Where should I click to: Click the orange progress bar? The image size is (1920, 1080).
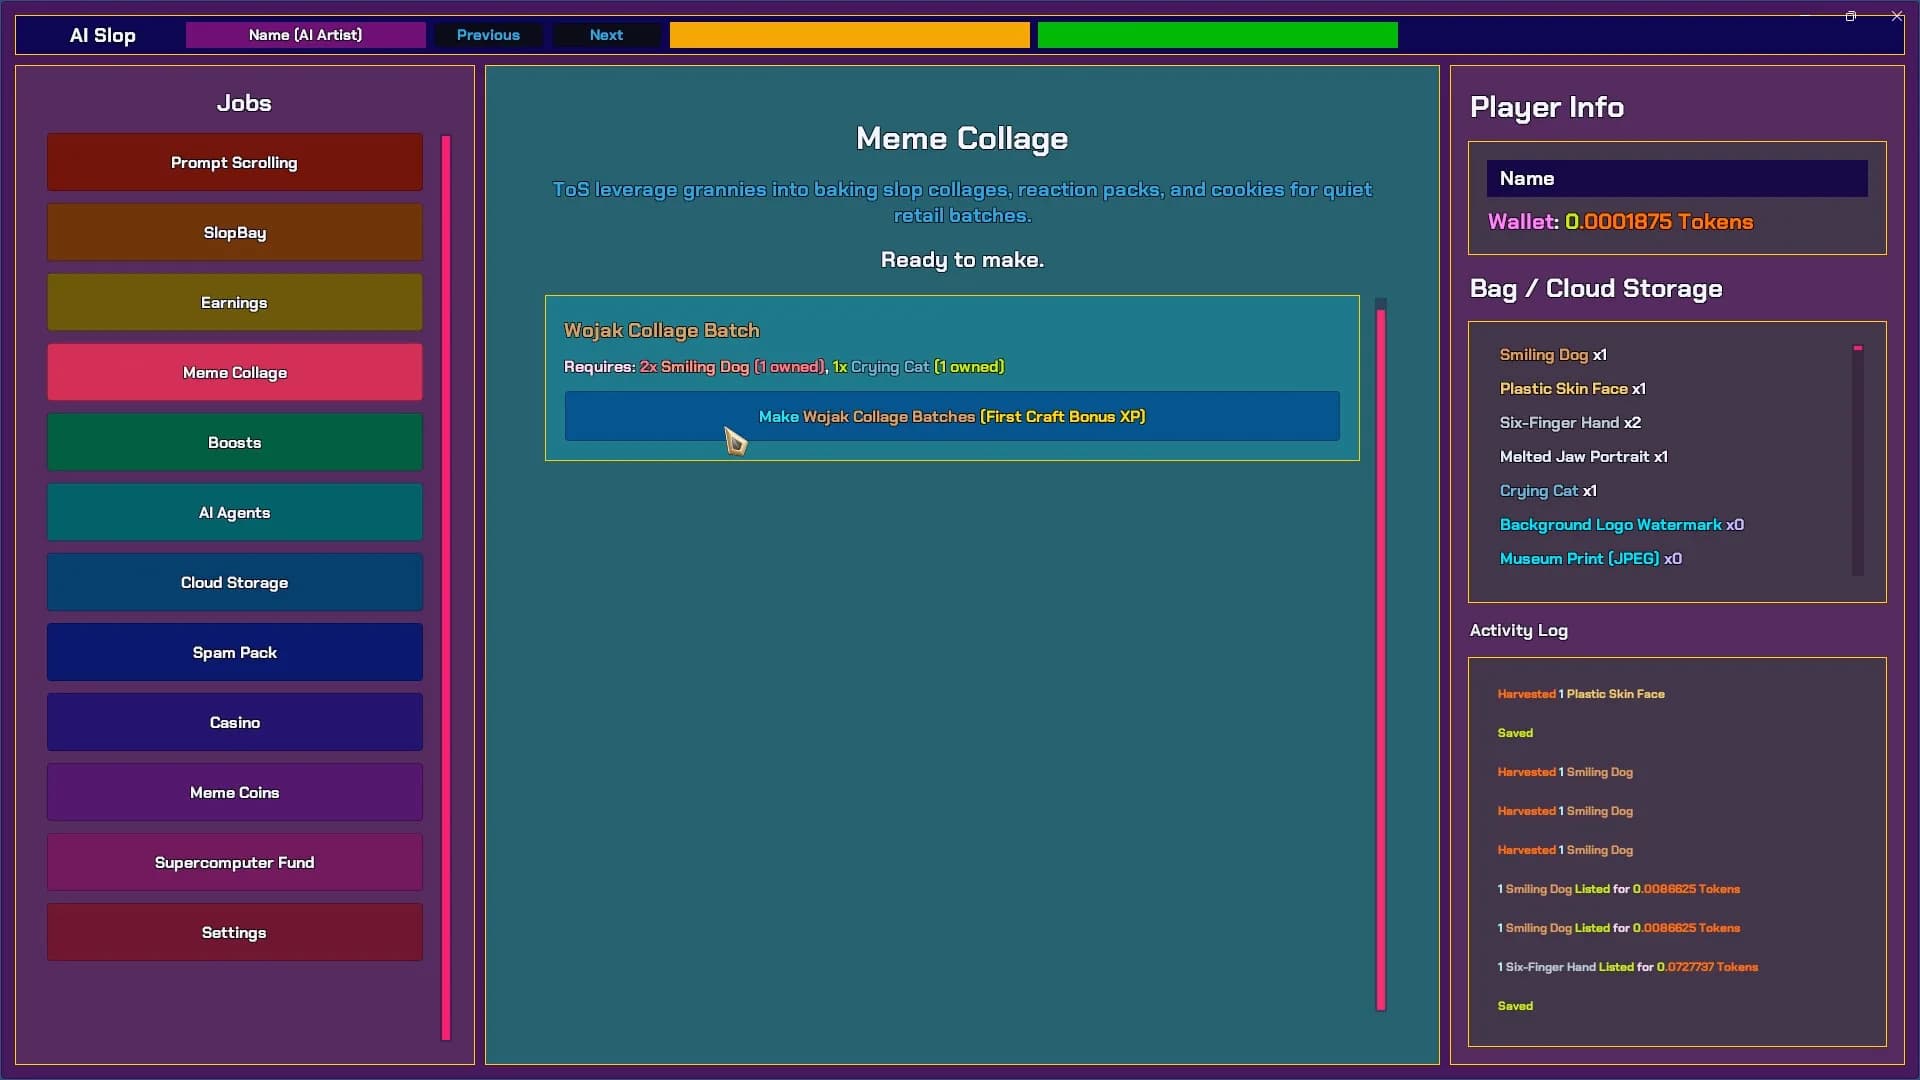tap(849, 35)
